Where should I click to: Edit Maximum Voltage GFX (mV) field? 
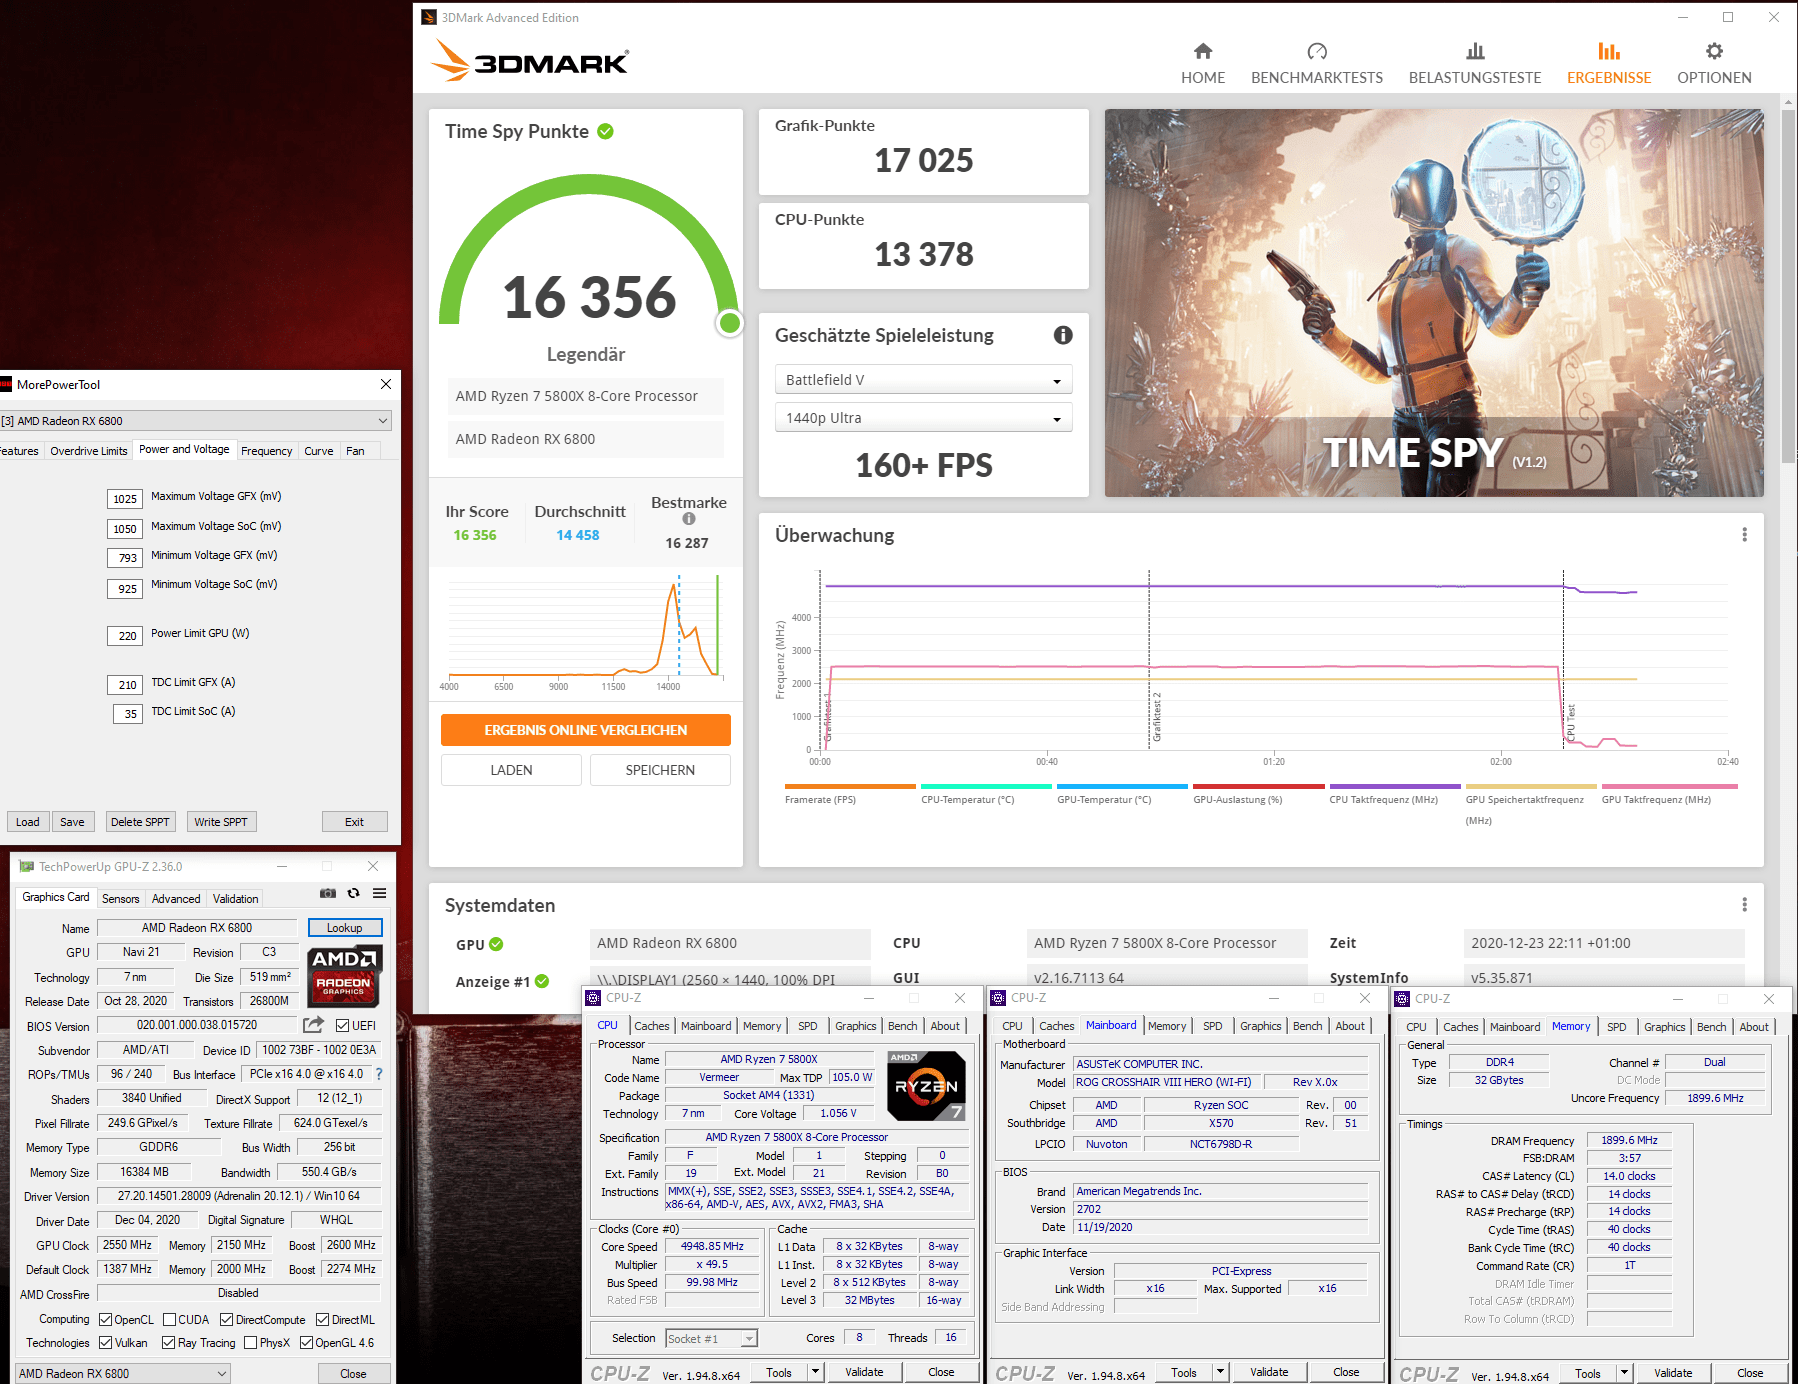pos(126,499)
